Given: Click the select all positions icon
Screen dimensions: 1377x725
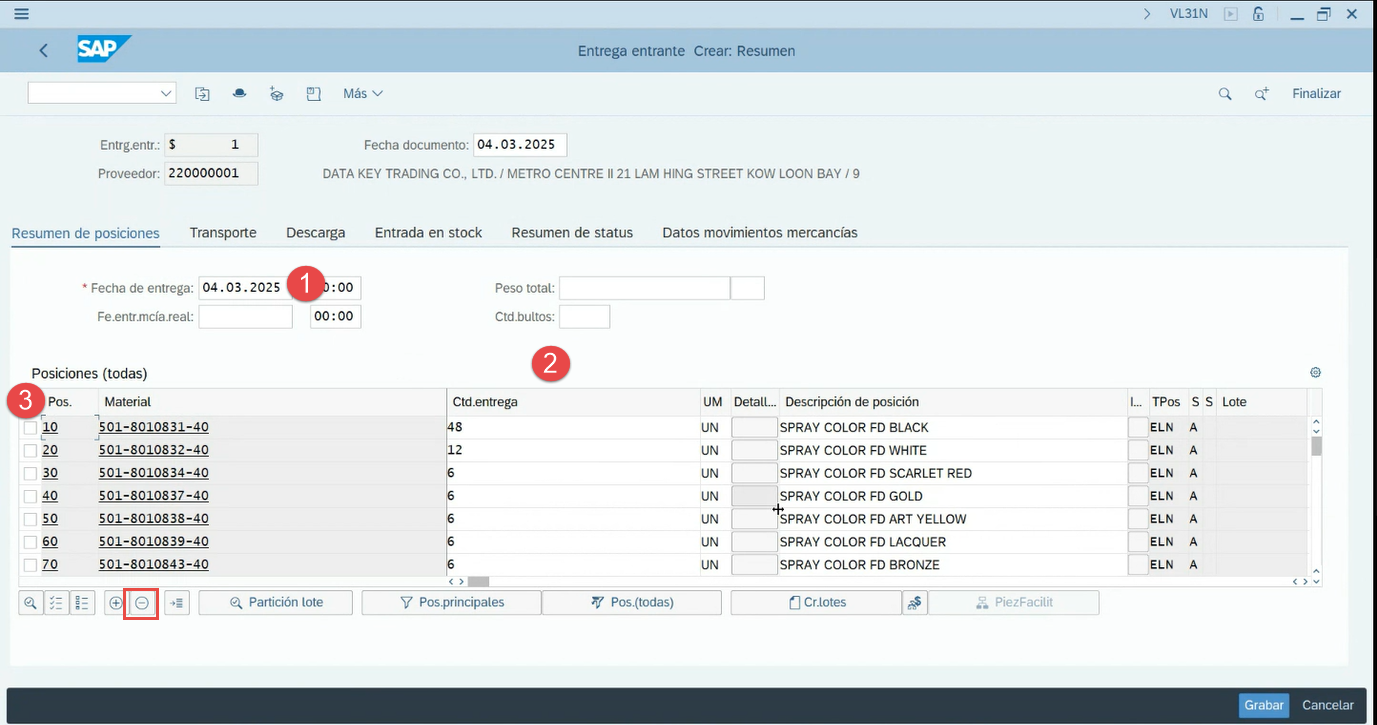Looking at the screenshot, I should 57,603.
